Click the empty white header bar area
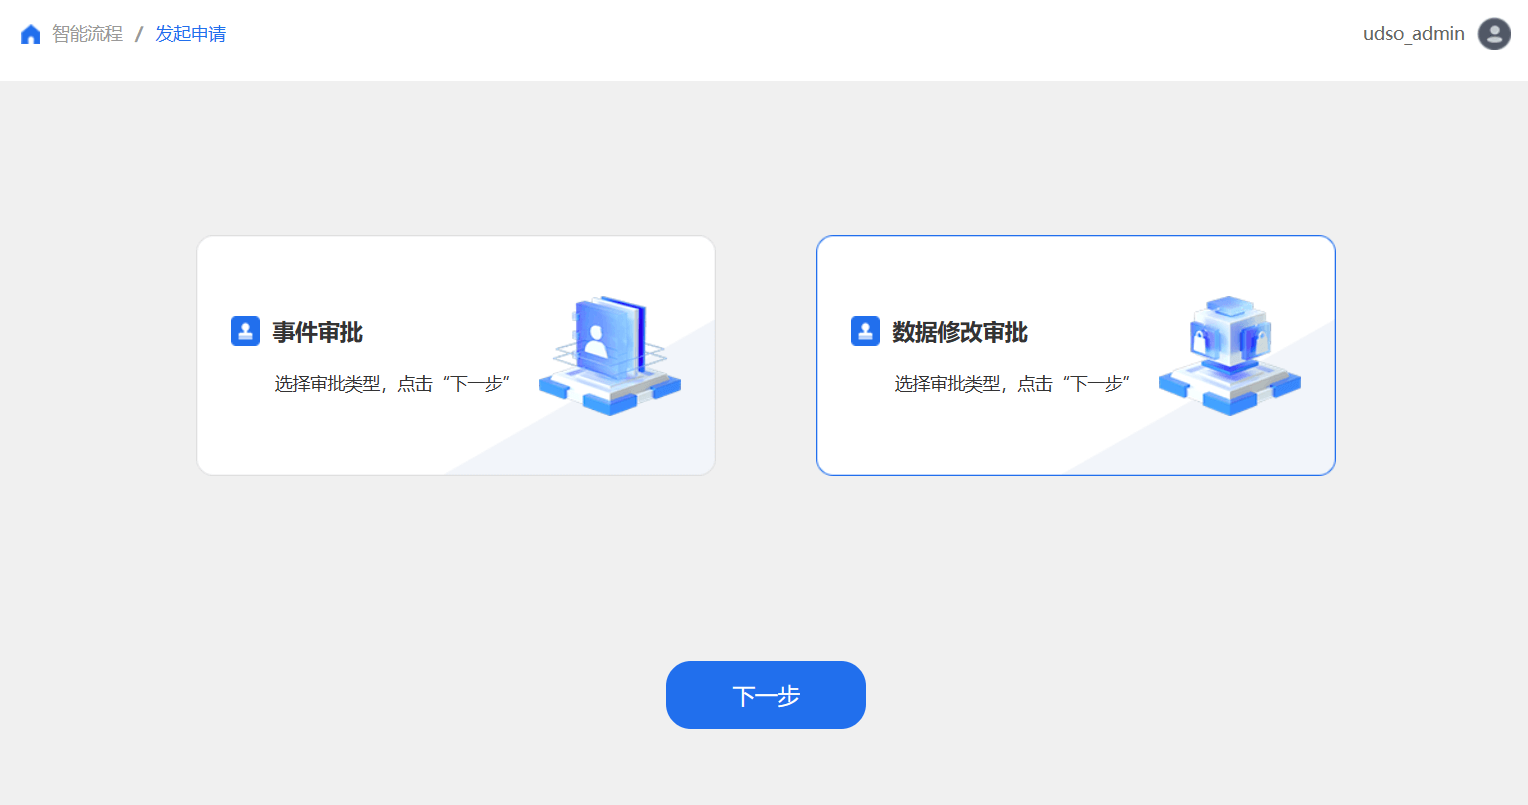Viewport: 1528px width, 805px height. tap(760, 40)
